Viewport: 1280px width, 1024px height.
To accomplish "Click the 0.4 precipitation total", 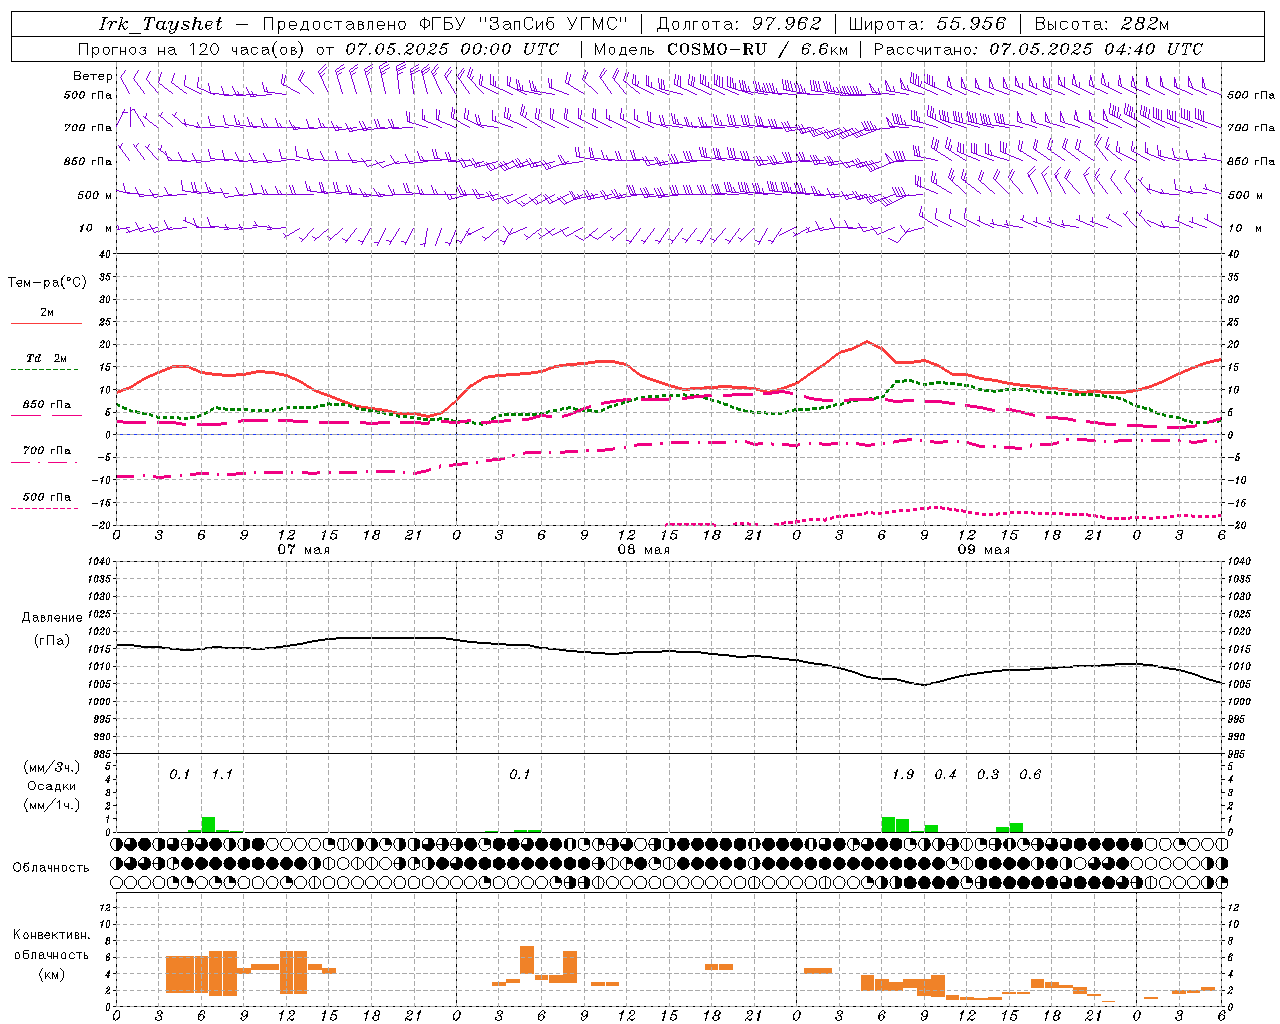I will (x=945, y=775).
